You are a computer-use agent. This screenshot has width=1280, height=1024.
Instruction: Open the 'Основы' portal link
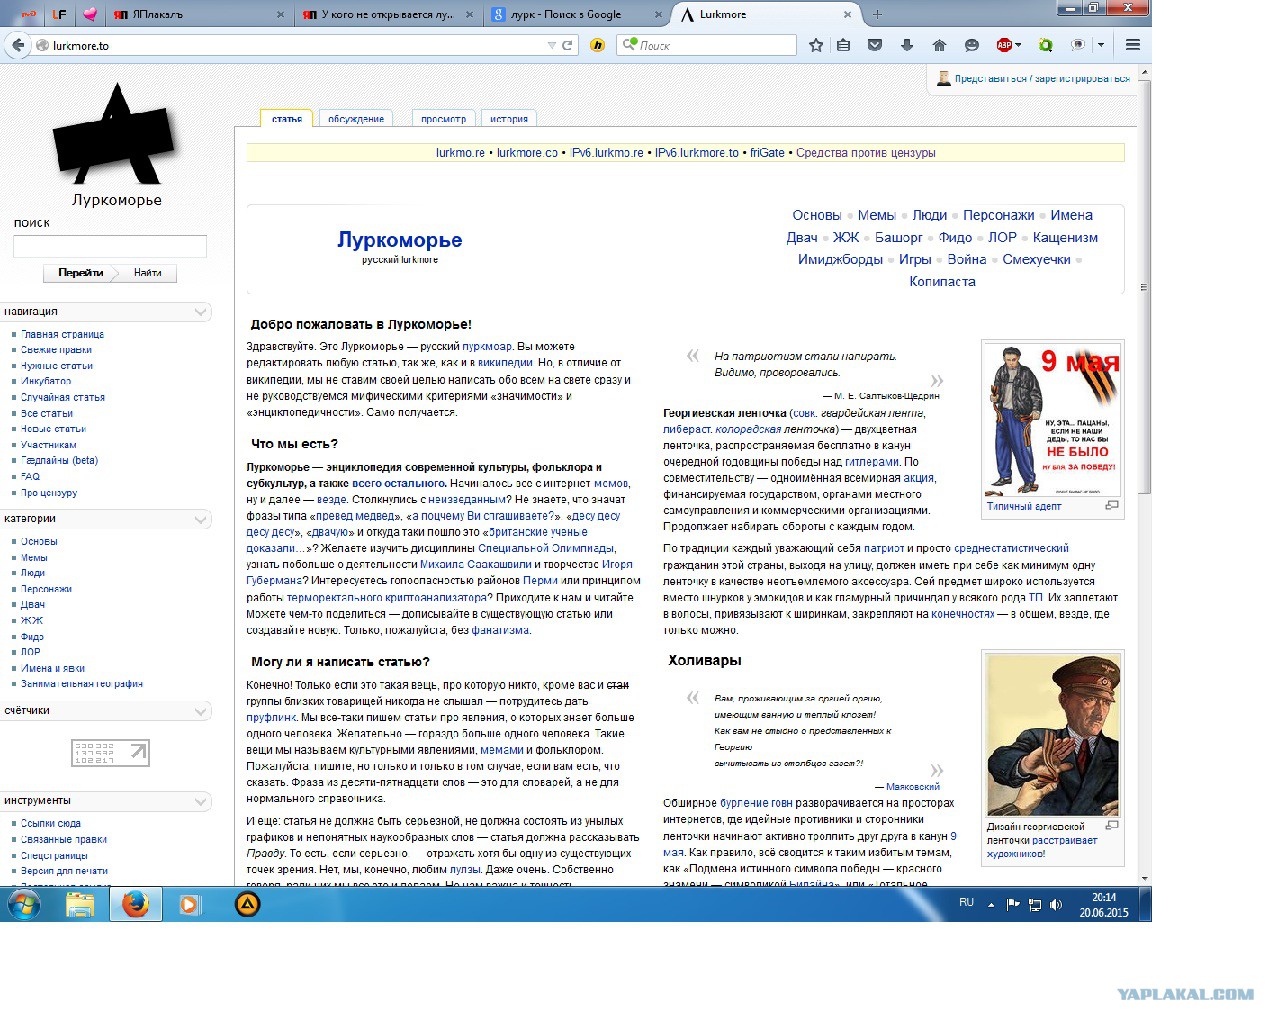[x=817, y=215]
